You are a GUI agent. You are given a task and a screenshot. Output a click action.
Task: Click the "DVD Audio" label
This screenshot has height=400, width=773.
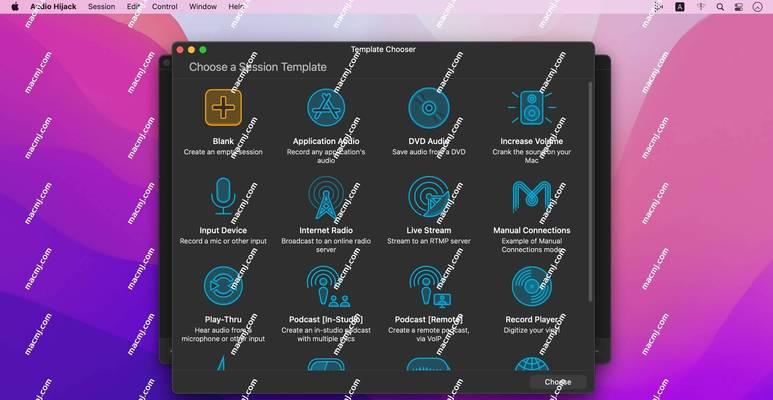click(429, 141)
